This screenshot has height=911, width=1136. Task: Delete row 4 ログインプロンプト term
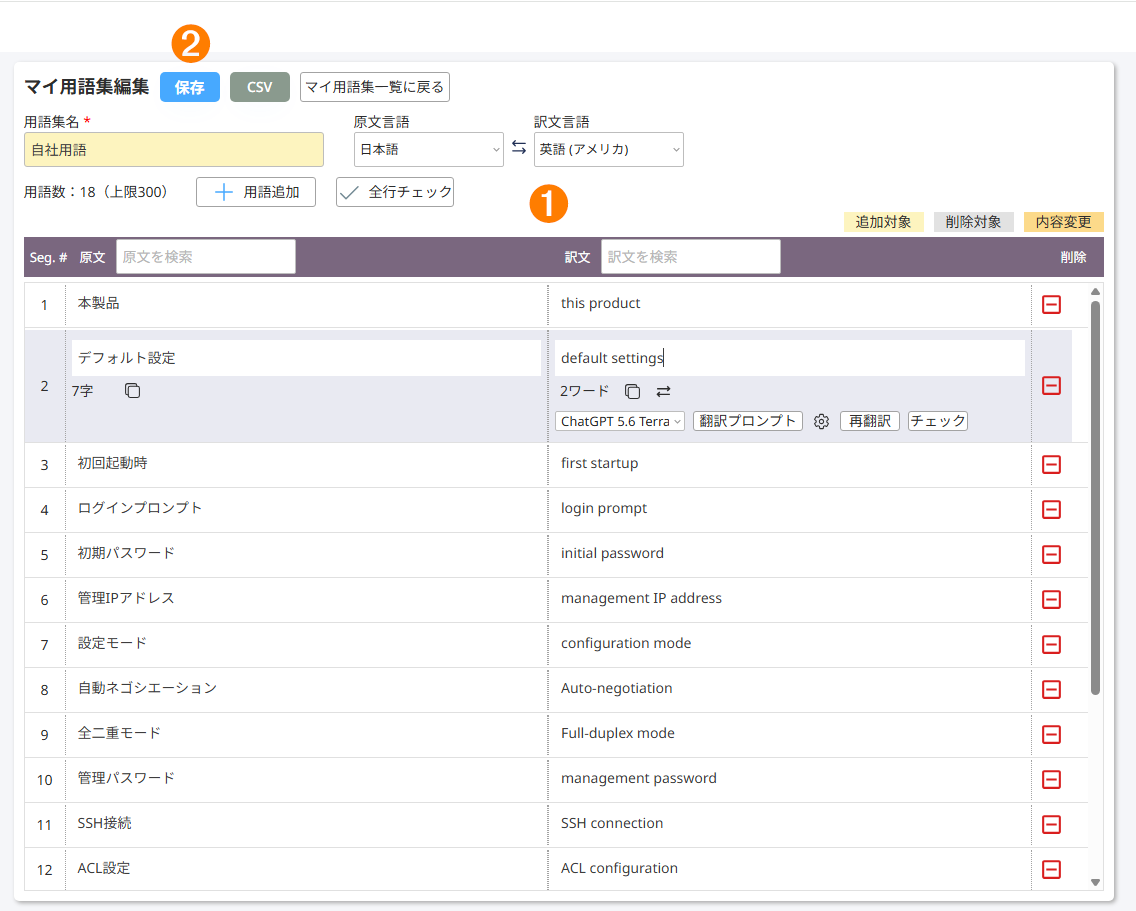click(1051, 509)
